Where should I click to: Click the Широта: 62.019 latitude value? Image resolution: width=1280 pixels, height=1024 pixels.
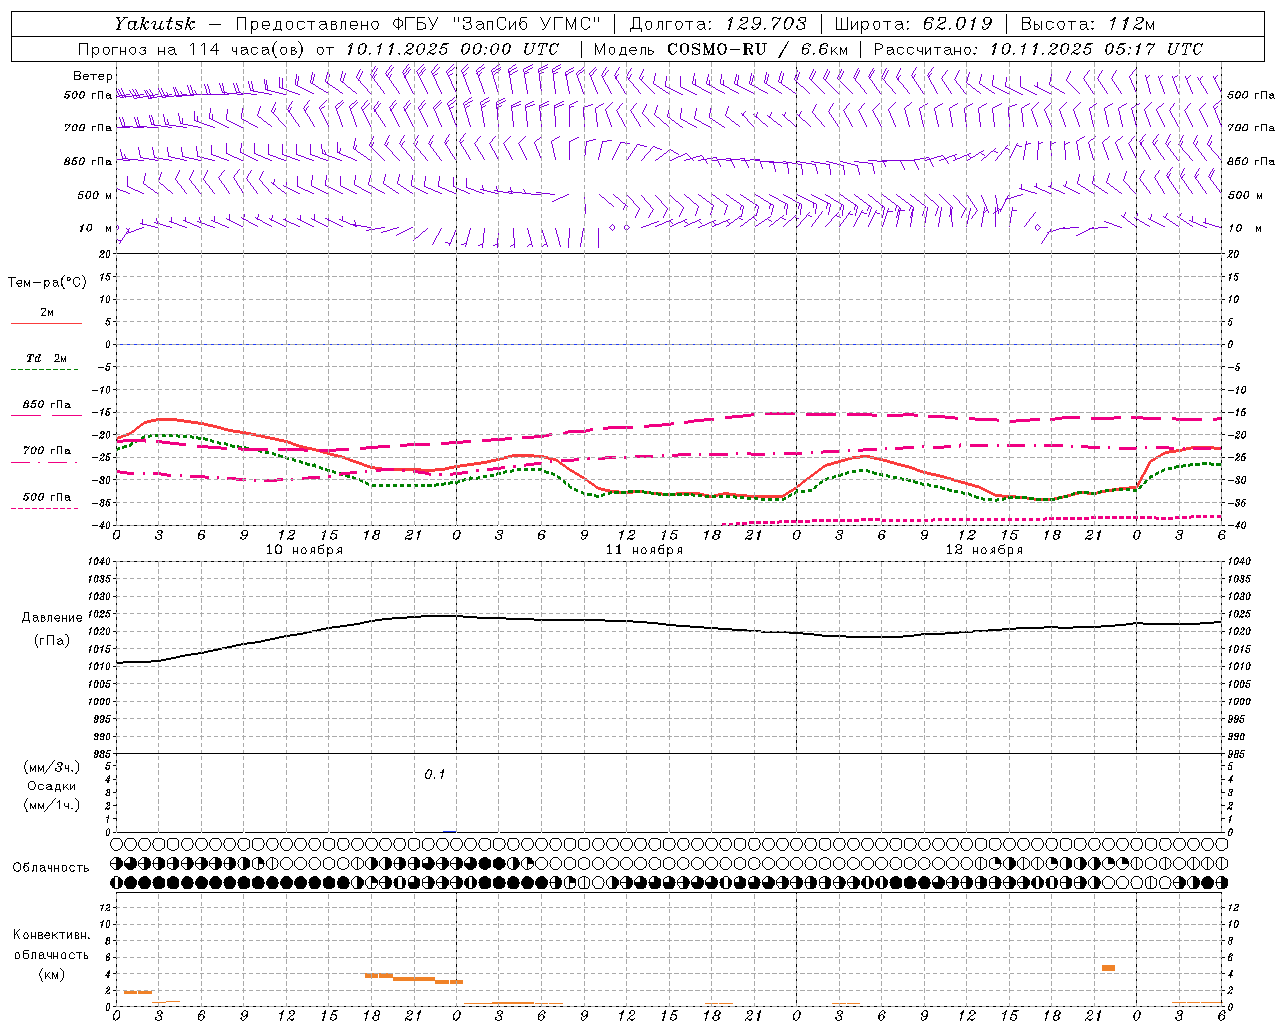913,24
